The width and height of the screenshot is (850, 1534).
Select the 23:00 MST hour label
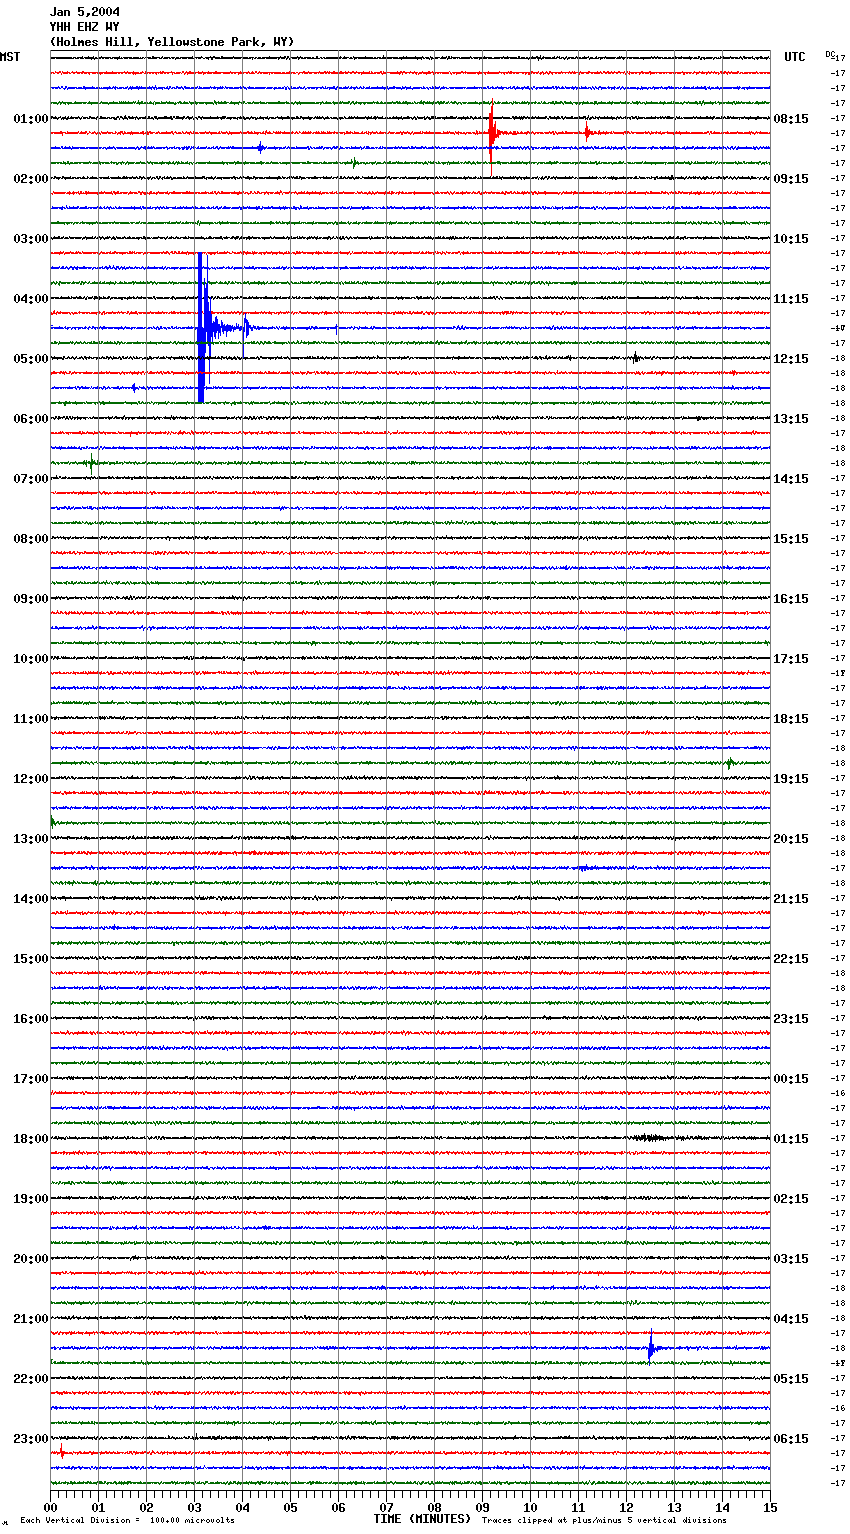(x=31, y=1439)
